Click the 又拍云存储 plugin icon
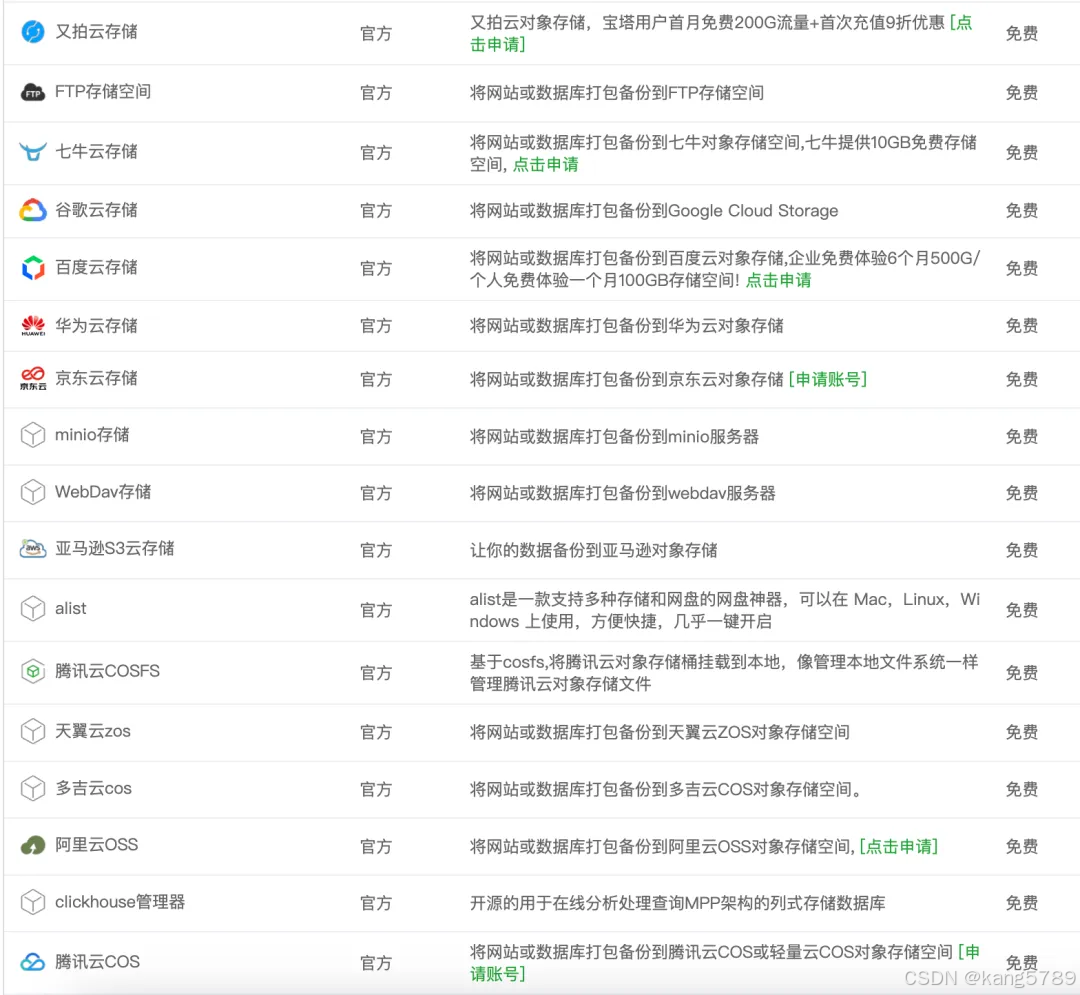The height and width of the screenshot is (995, 1080). (x=32, y=32)
